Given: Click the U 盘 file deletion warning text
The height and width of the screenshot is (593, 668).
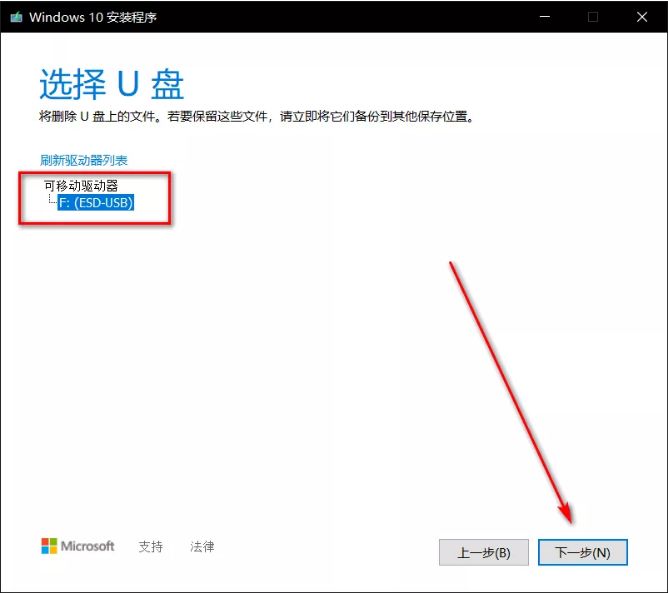Looking at the screenshot, I should (255, 117).
